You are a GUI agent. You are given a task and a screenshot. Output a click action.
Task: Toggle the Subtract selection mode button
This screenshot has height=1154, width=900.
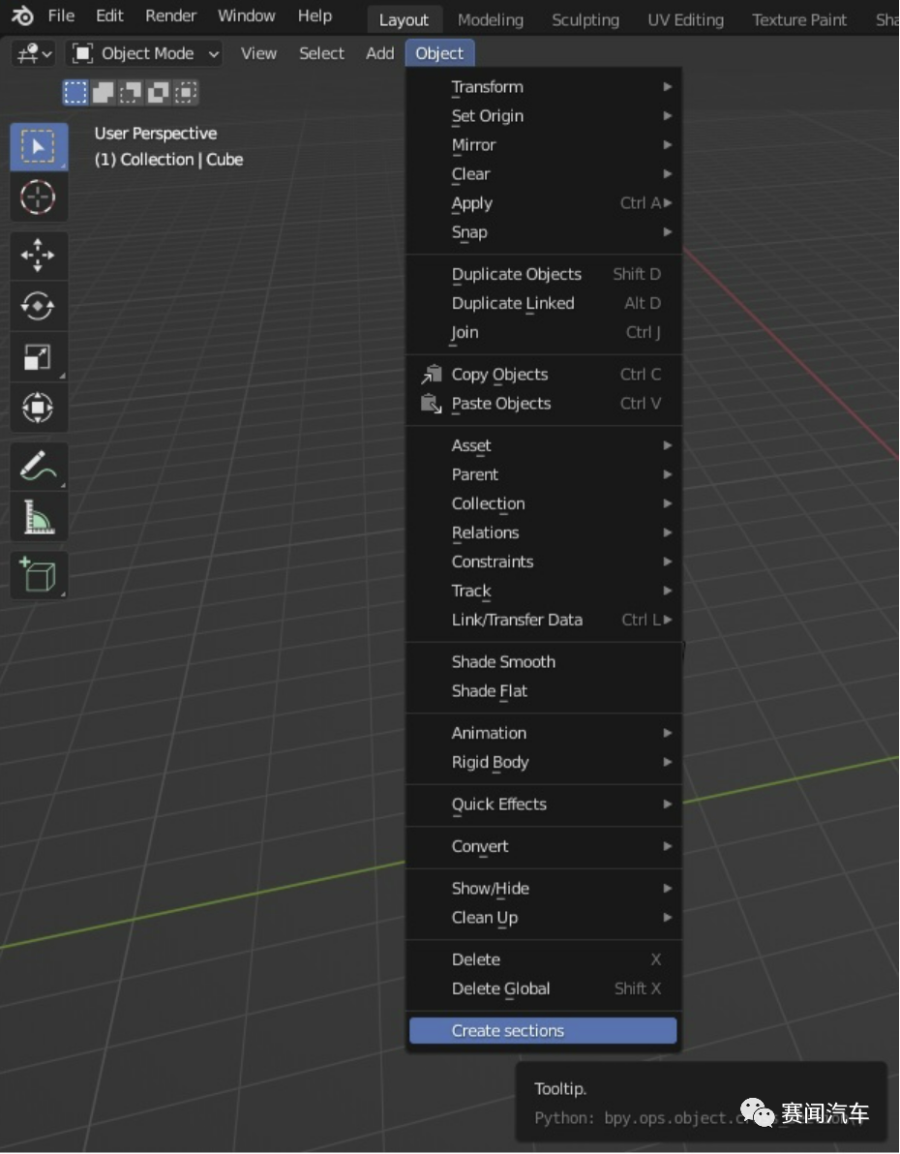(x=130, y=93)
